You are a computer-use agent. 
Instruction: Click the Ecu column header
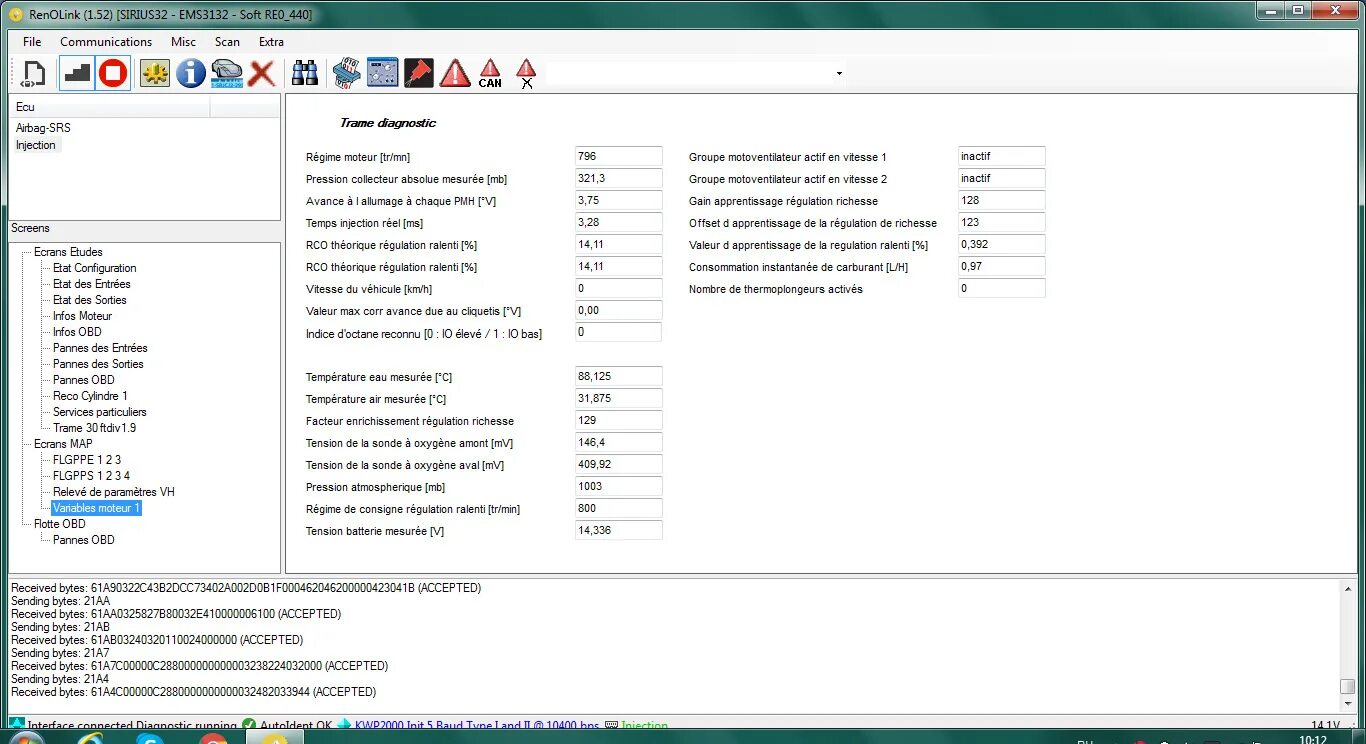[x=110, y=107]
